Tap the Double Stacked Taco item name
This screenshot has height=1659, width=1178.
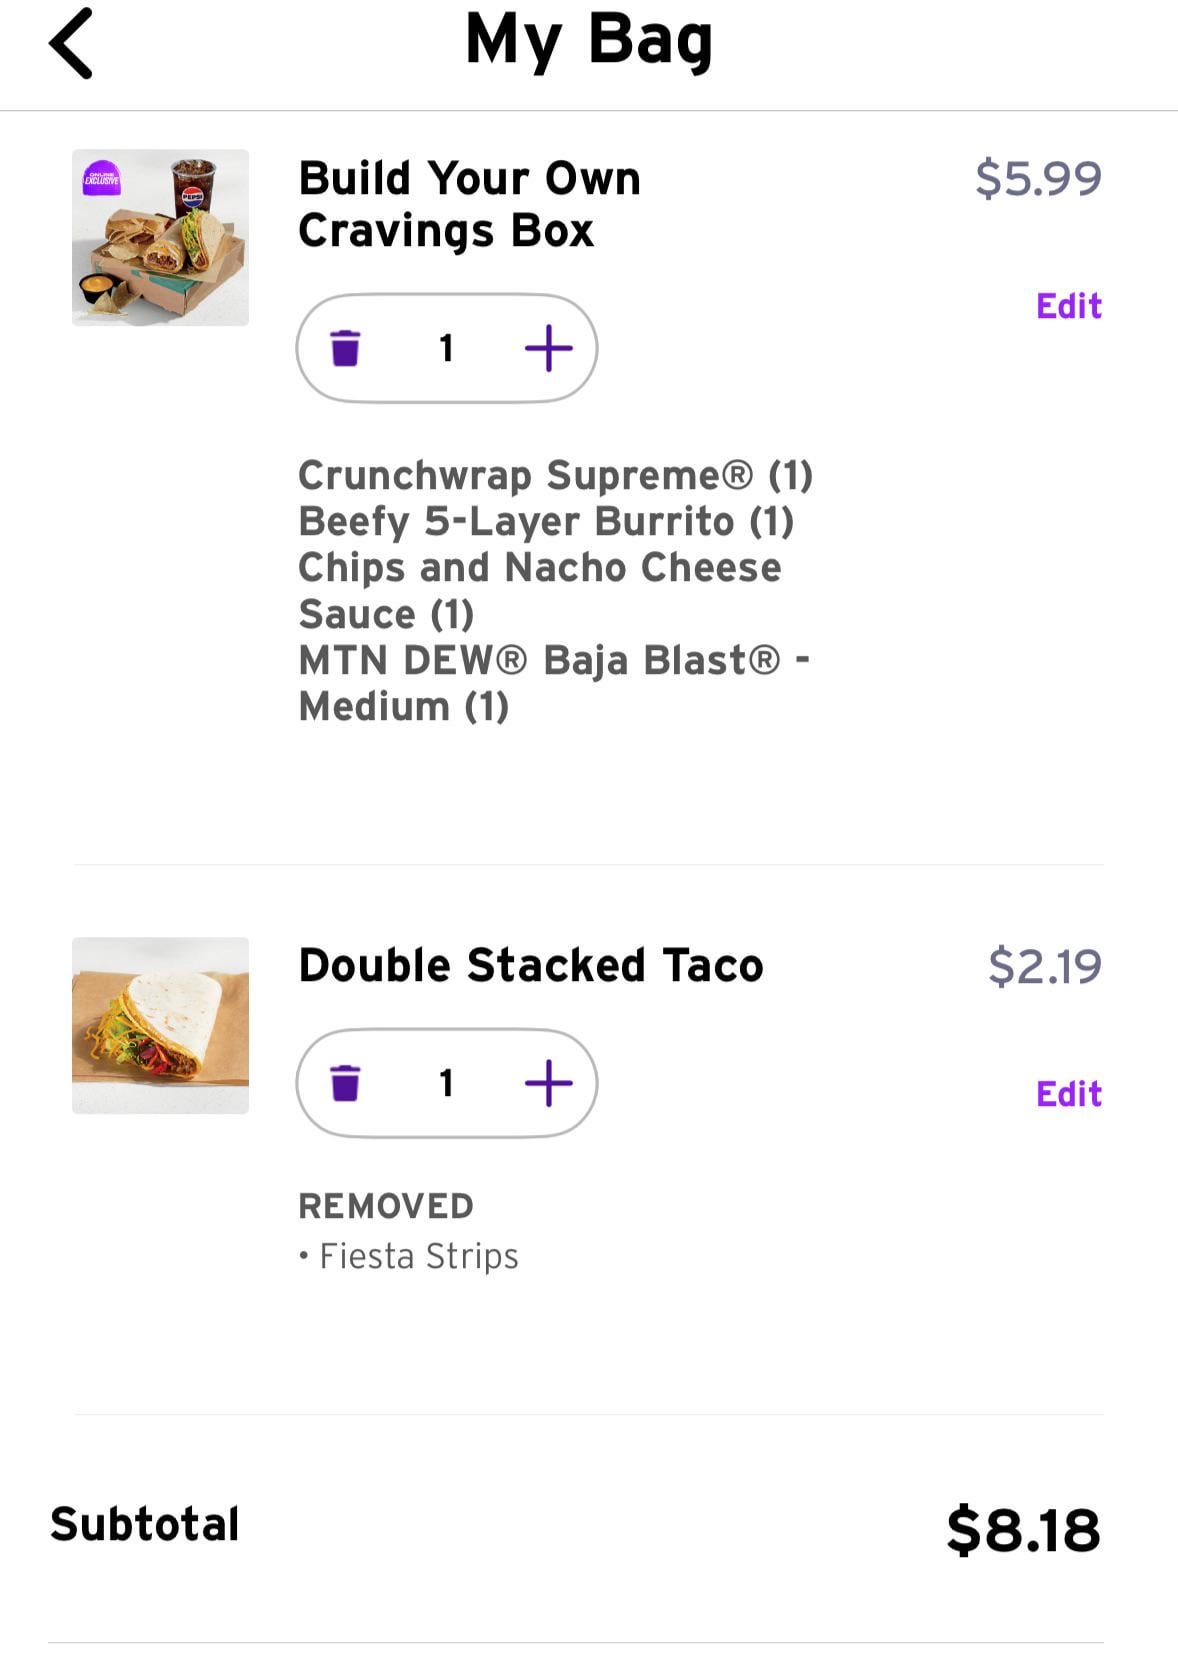pos(530,966)
